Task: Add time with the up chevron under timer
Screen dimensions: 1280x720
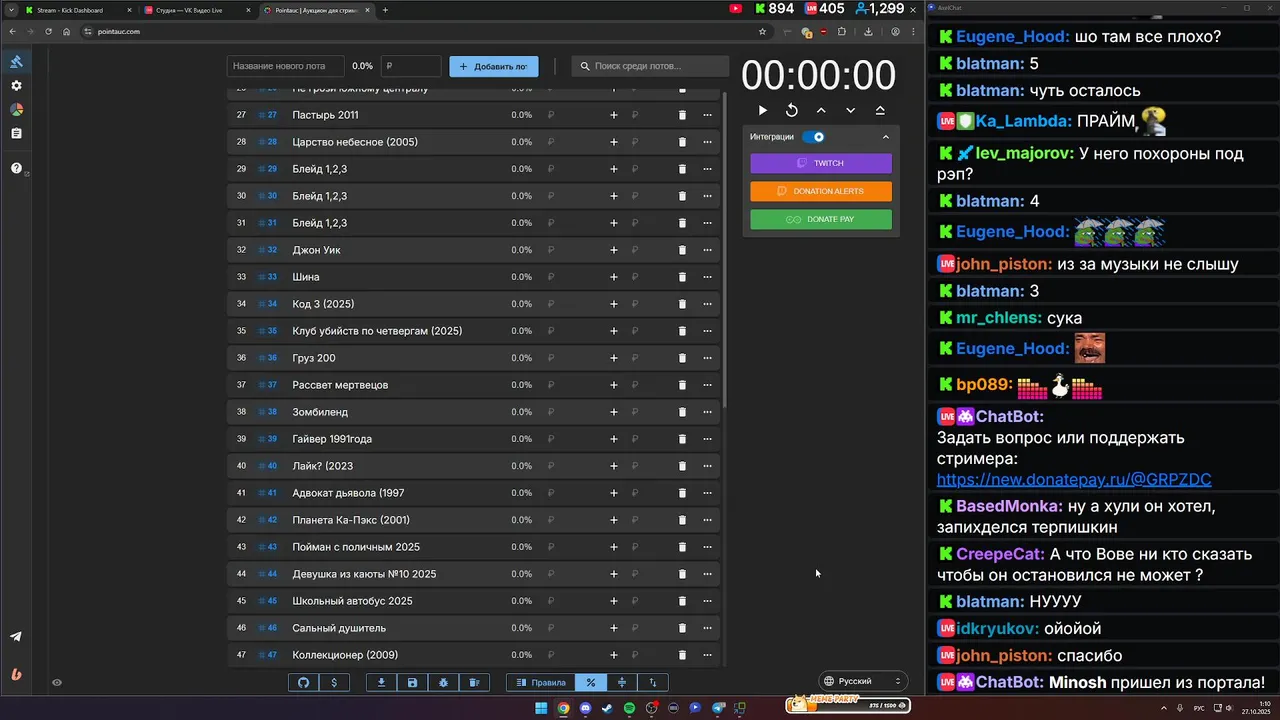Action: click(x=821, y=110)
